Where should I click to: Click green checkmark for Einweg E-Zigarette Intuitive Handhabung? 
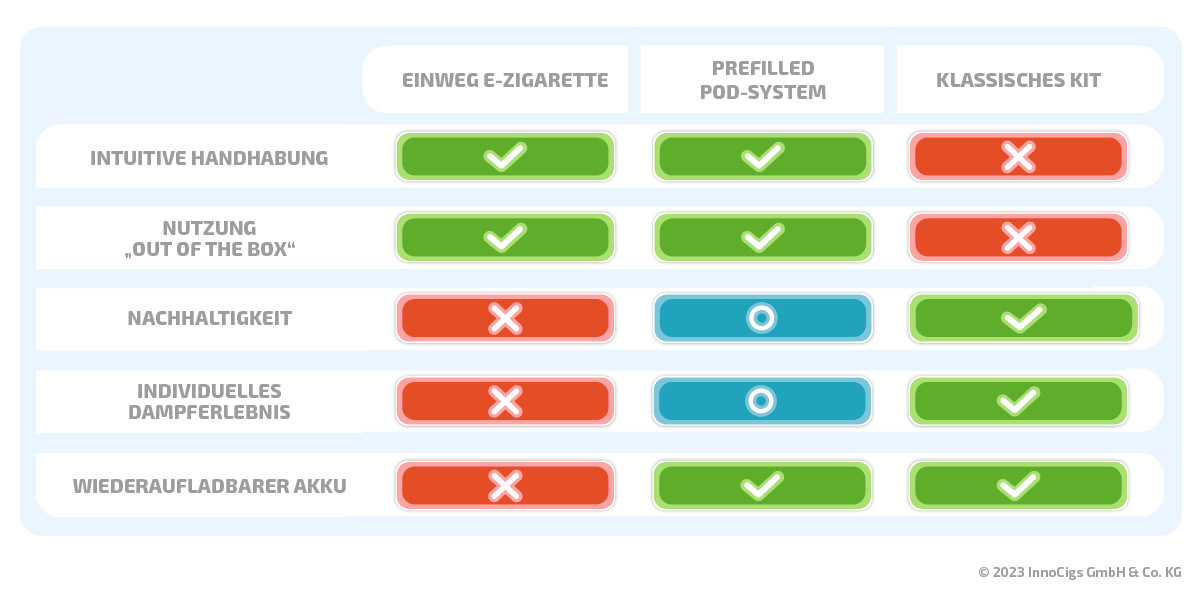pyautogui.click(x=505, y=157)
